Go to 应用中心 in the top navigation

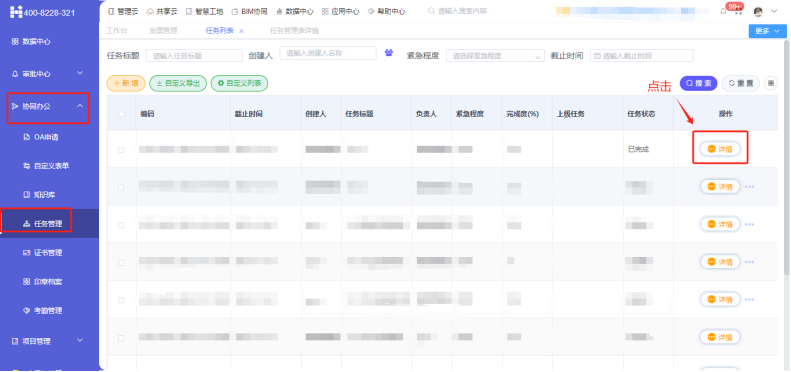(341, 11)
